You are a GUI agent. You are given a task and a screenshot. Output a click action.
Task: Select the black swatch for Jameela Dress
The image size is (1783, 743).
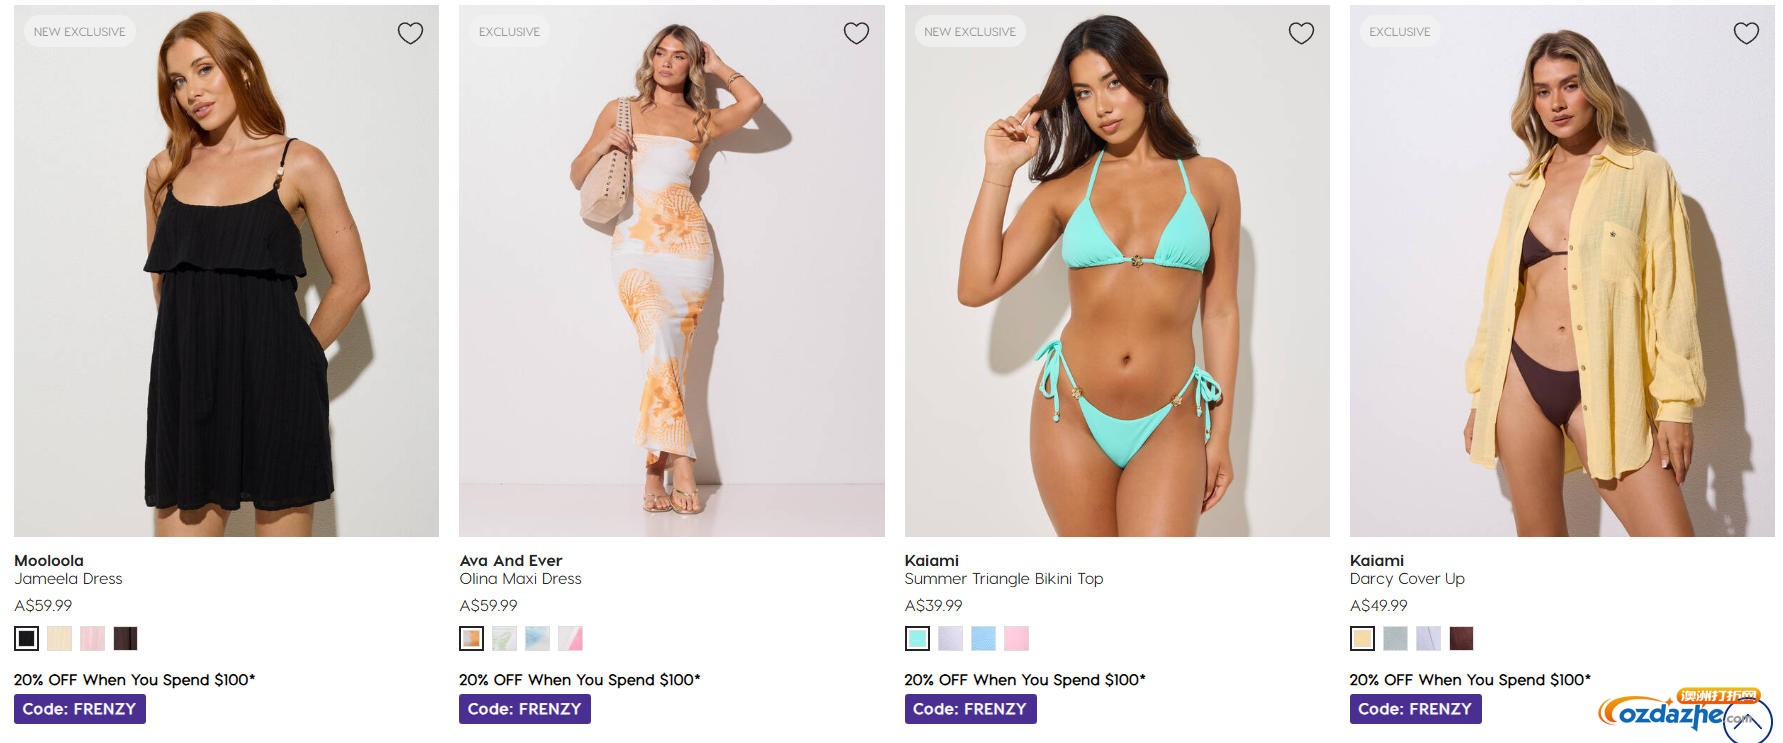coord(25,638)
